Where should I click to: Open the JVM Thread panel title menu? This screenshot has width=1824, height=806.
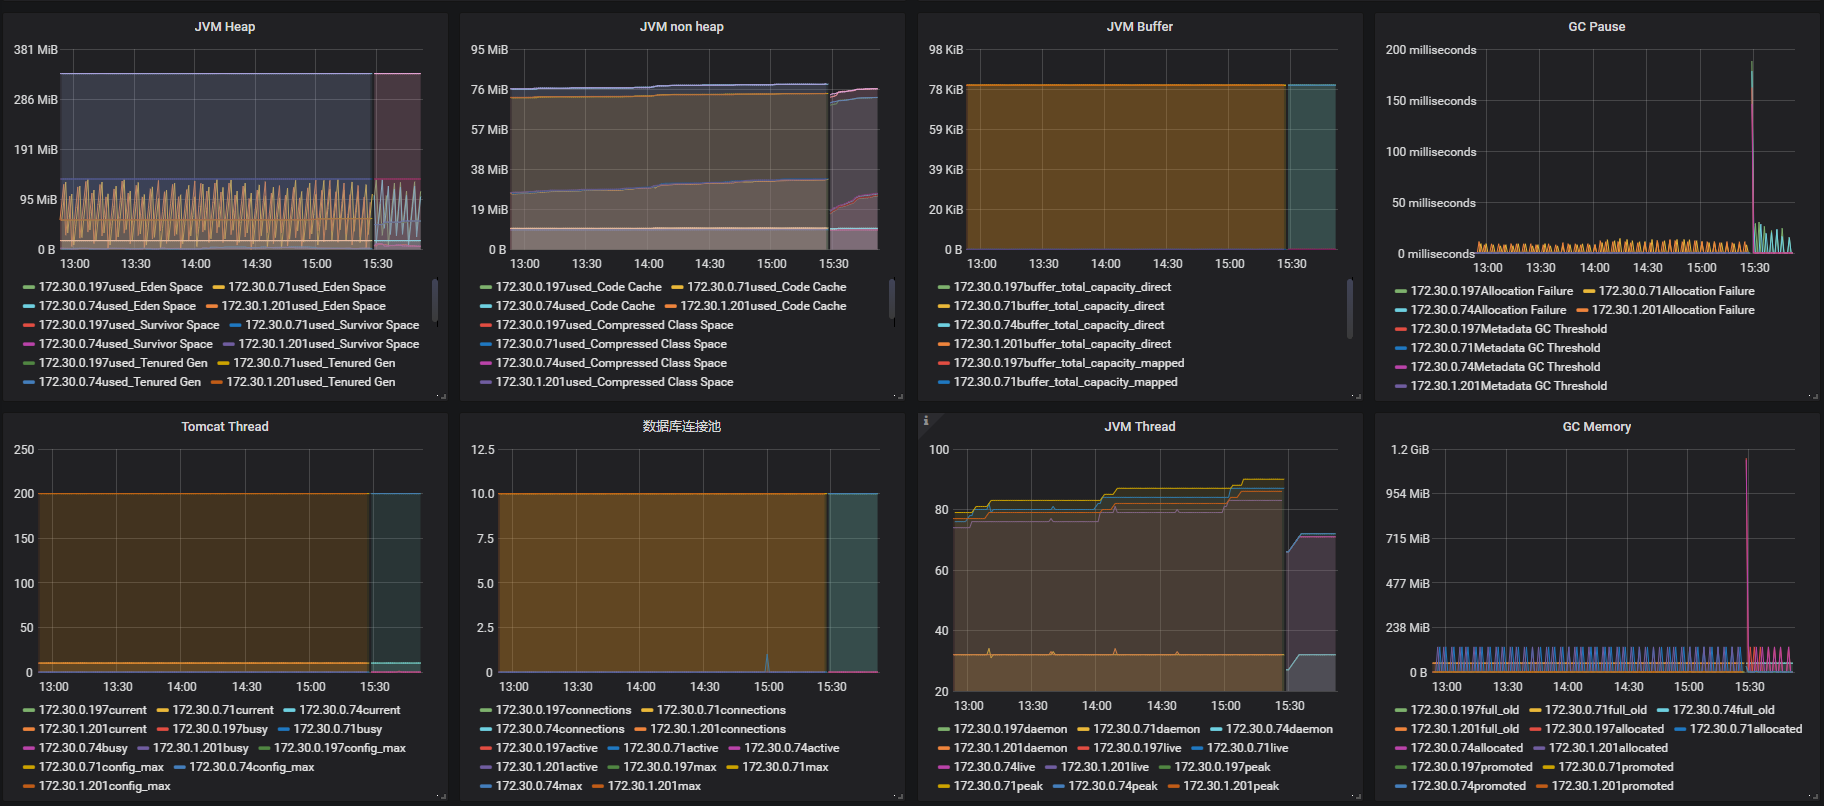[1140, 427]
